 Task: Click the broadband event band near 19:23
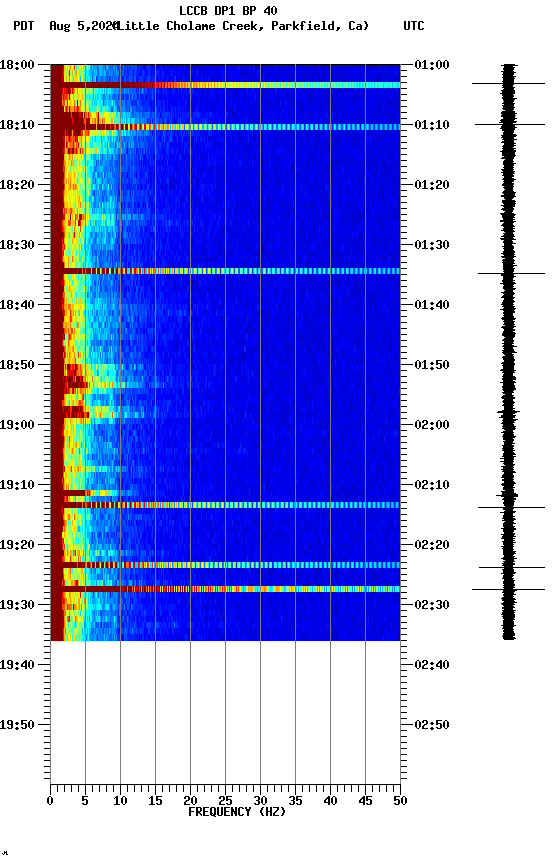point(225,565)
